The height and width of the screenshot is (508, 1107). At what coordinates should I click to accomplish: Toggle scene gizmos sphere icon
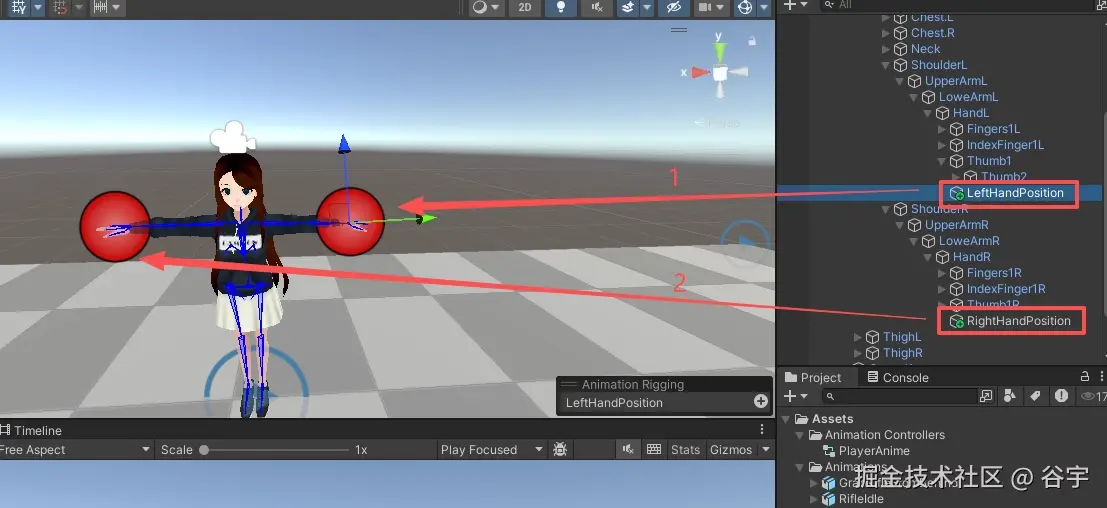[745, 7]
